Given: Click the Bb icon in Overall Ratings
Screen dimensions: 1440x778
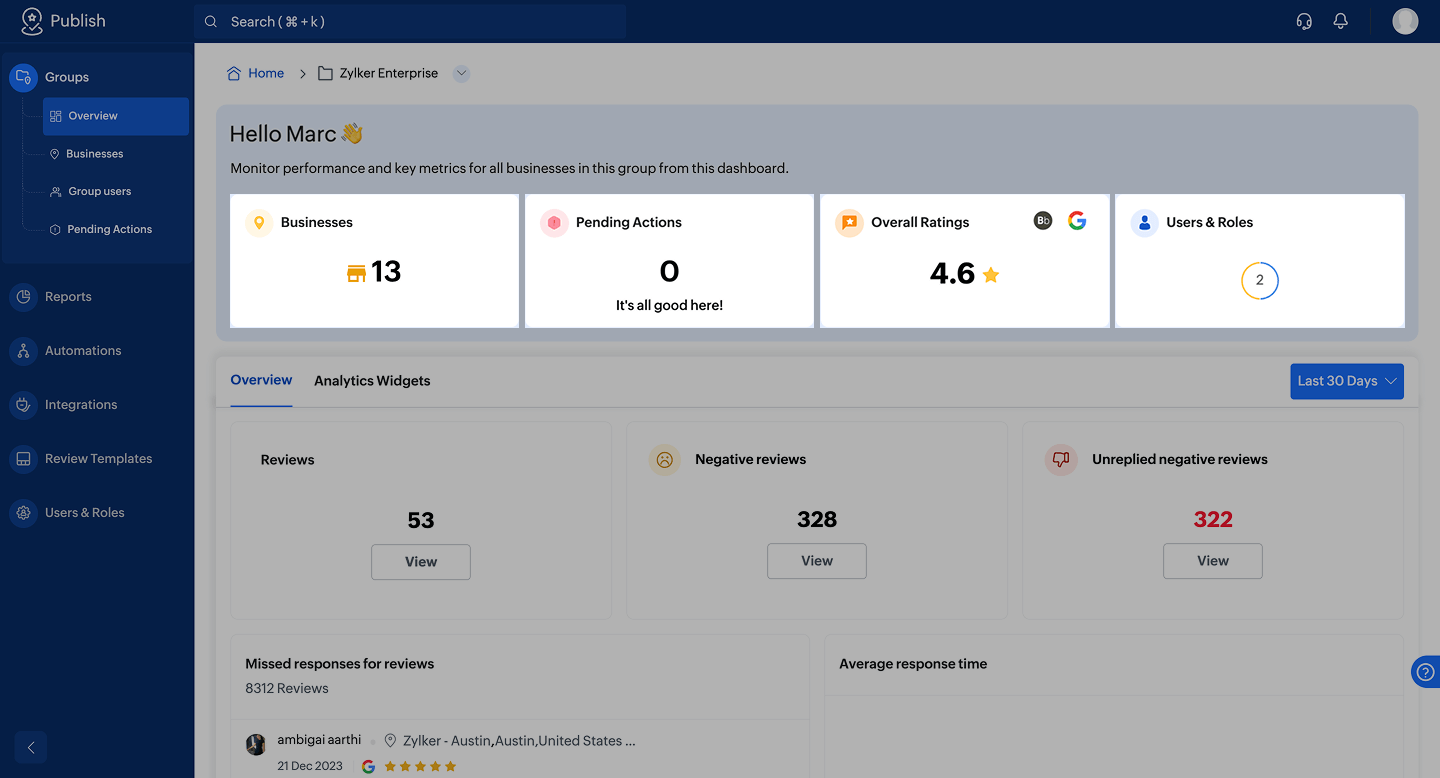Looking at the screenshot, I should [x=1043, y=221].
